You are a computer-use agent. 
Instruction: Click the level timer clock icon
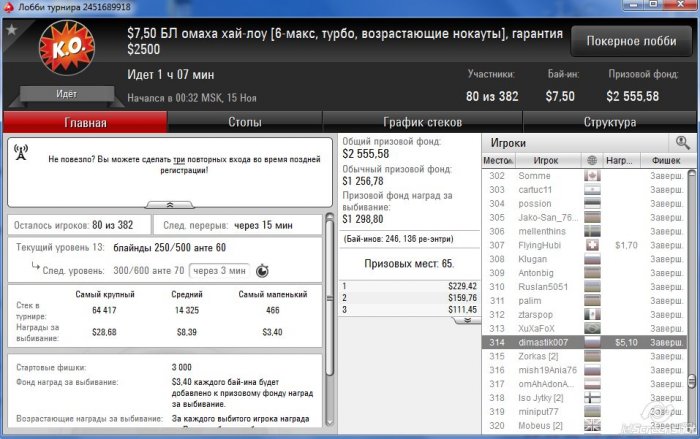(262, 271)
